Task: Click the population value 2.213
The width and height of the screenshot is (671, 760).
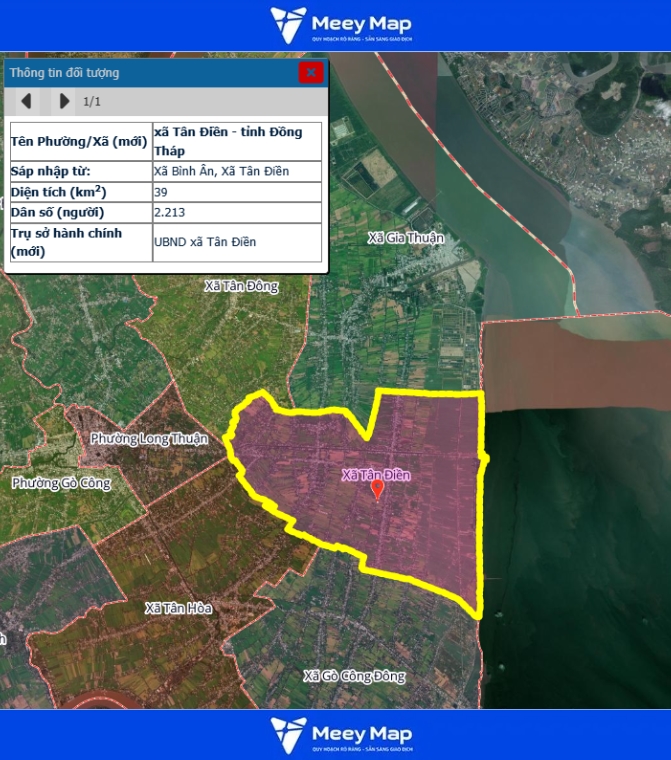Action: (169, 212)
